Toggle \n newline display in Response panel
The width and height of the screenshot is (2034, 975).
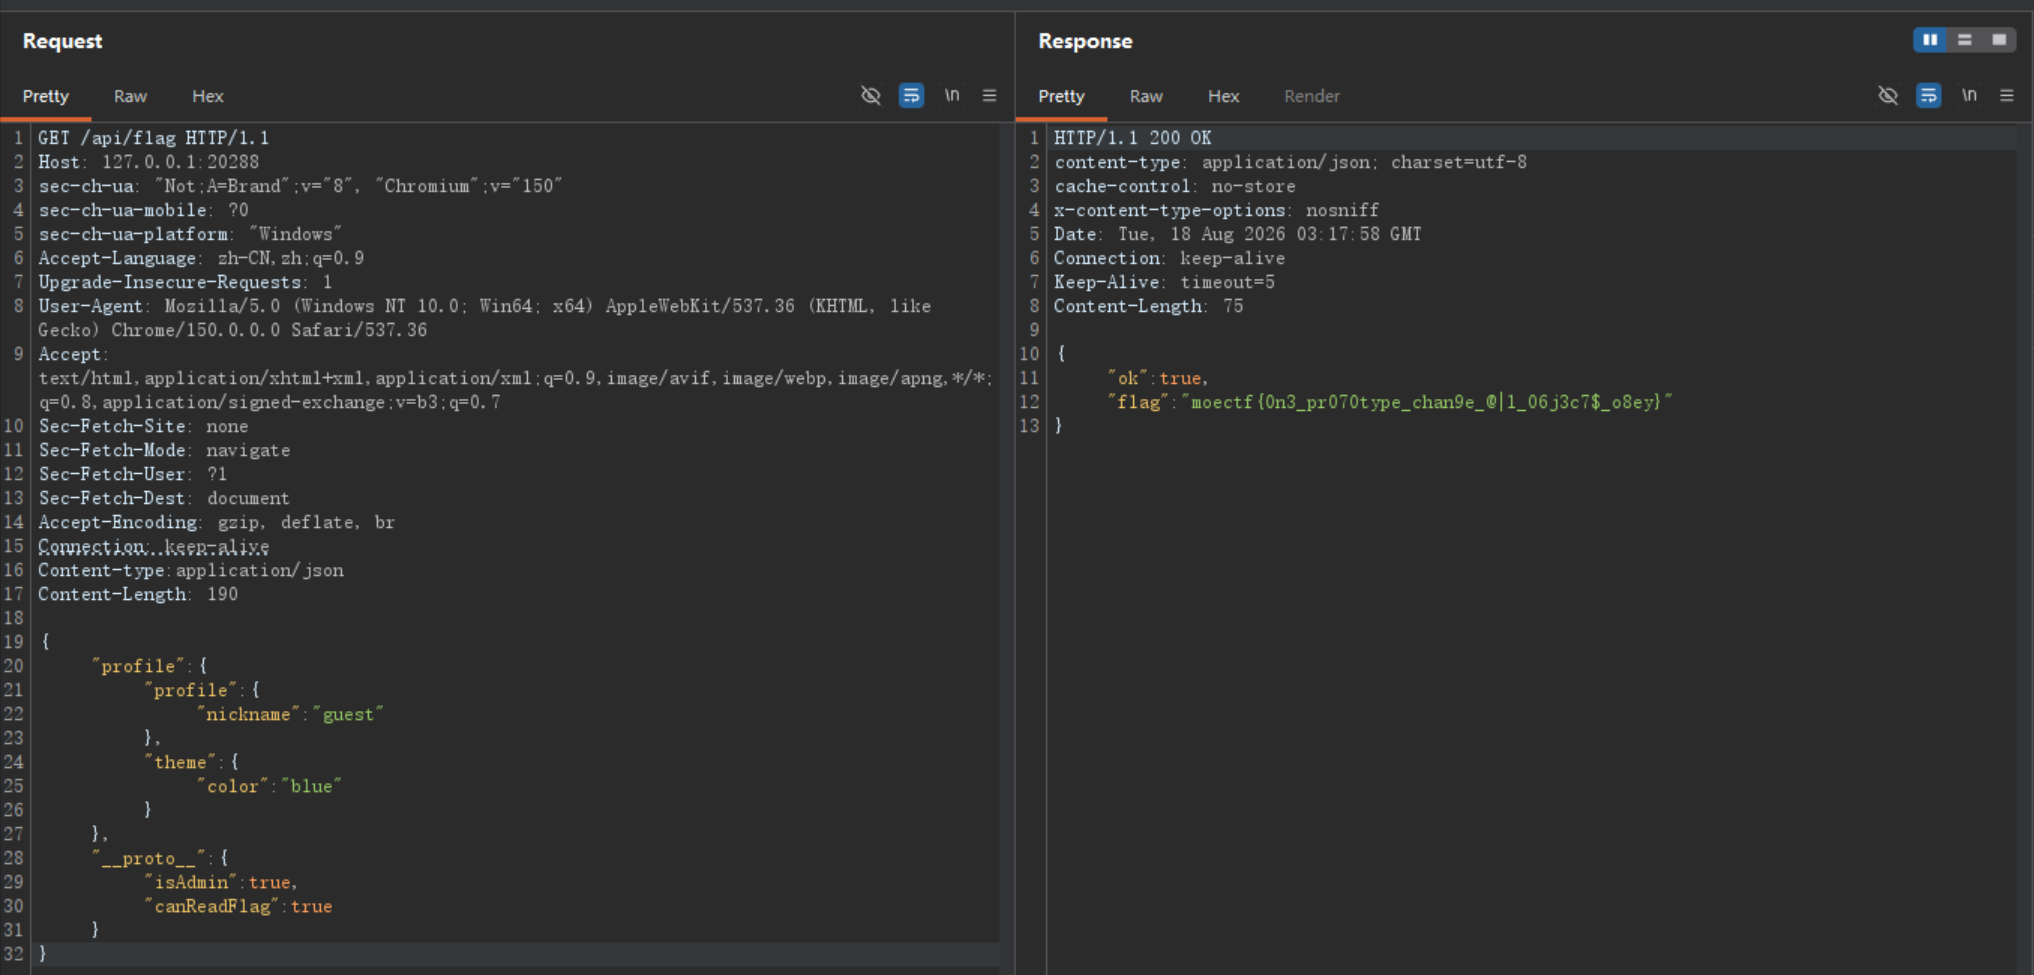click(1969, 95)
